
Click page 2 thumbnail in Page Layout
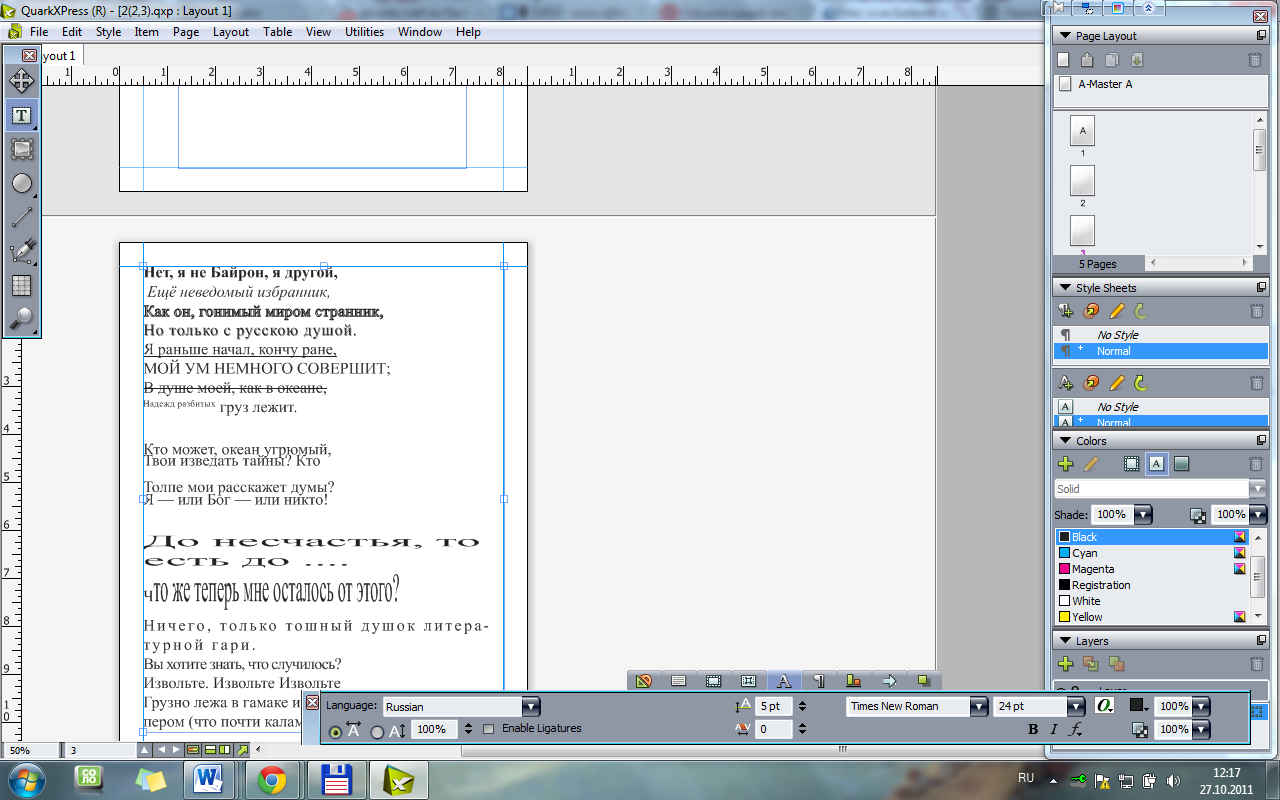pyautogui.click(x=1082, y=181)
